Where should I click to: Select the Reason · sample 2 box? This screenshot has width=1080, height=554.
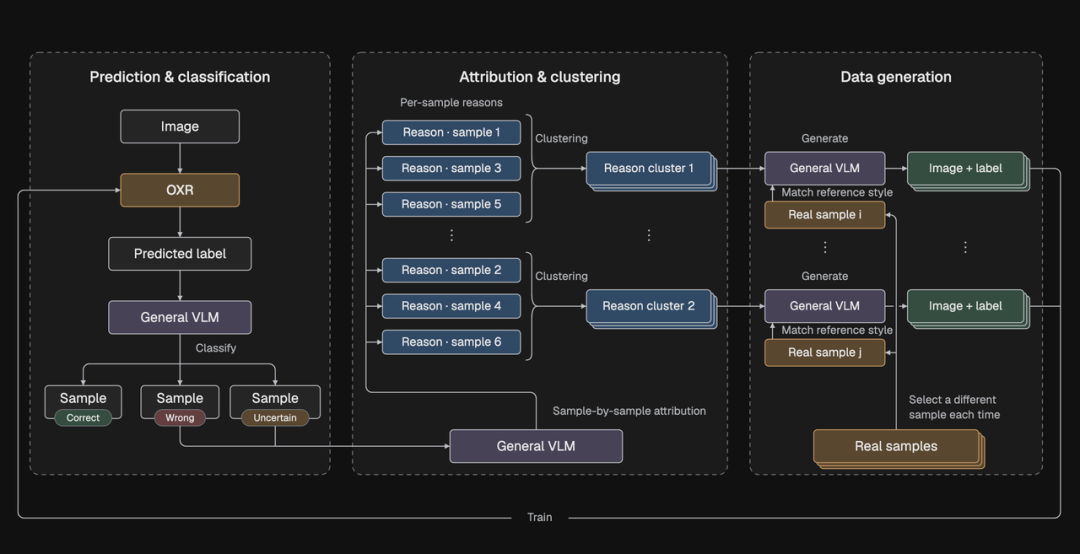[x=451, y=270]
